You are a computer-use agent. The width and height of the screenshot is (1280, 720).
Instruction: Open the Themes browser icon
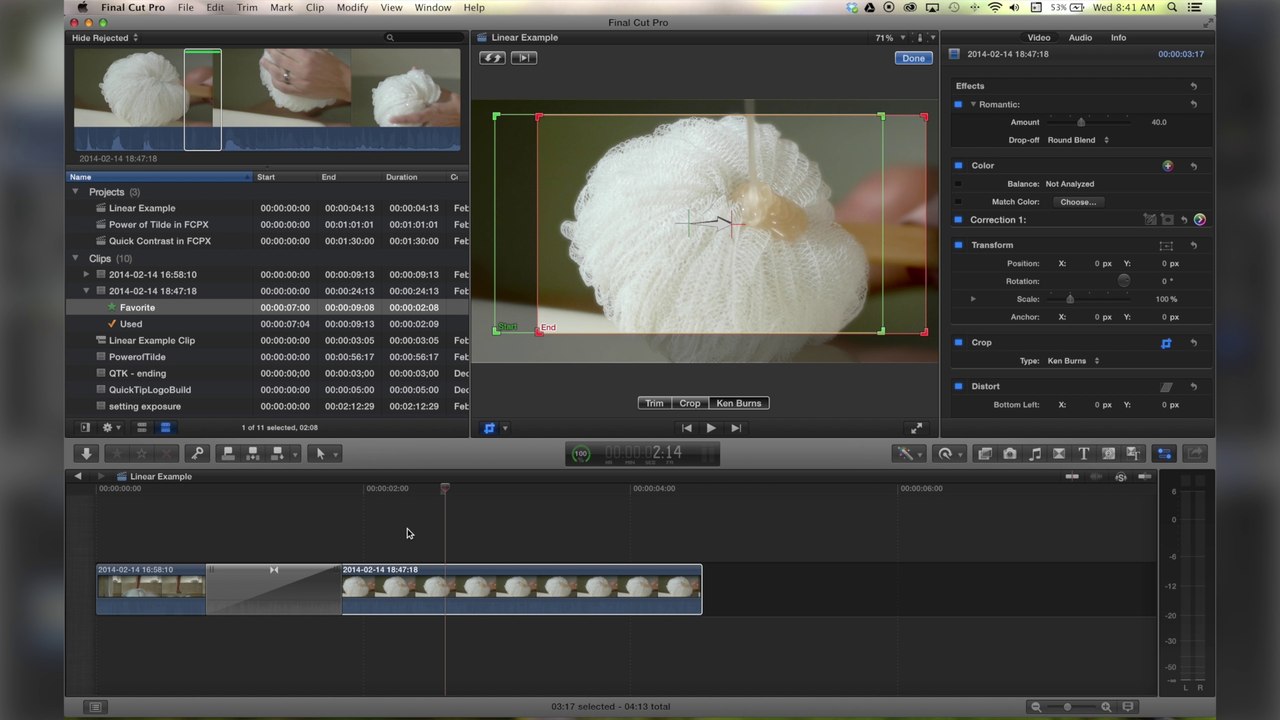(x=1133, y=454)
